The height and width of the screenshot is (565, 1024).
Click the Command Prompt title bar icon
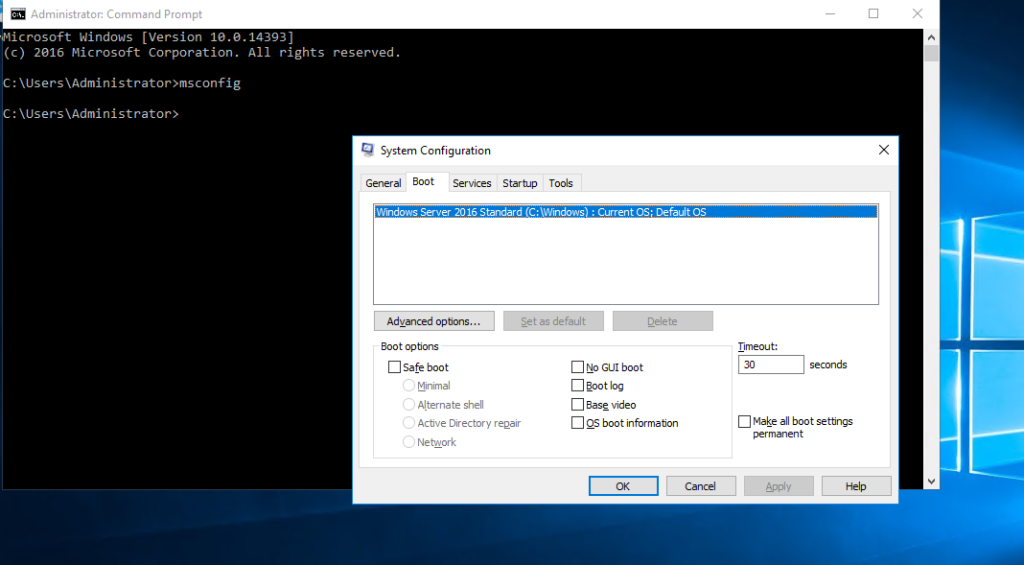tap(18, 14)
